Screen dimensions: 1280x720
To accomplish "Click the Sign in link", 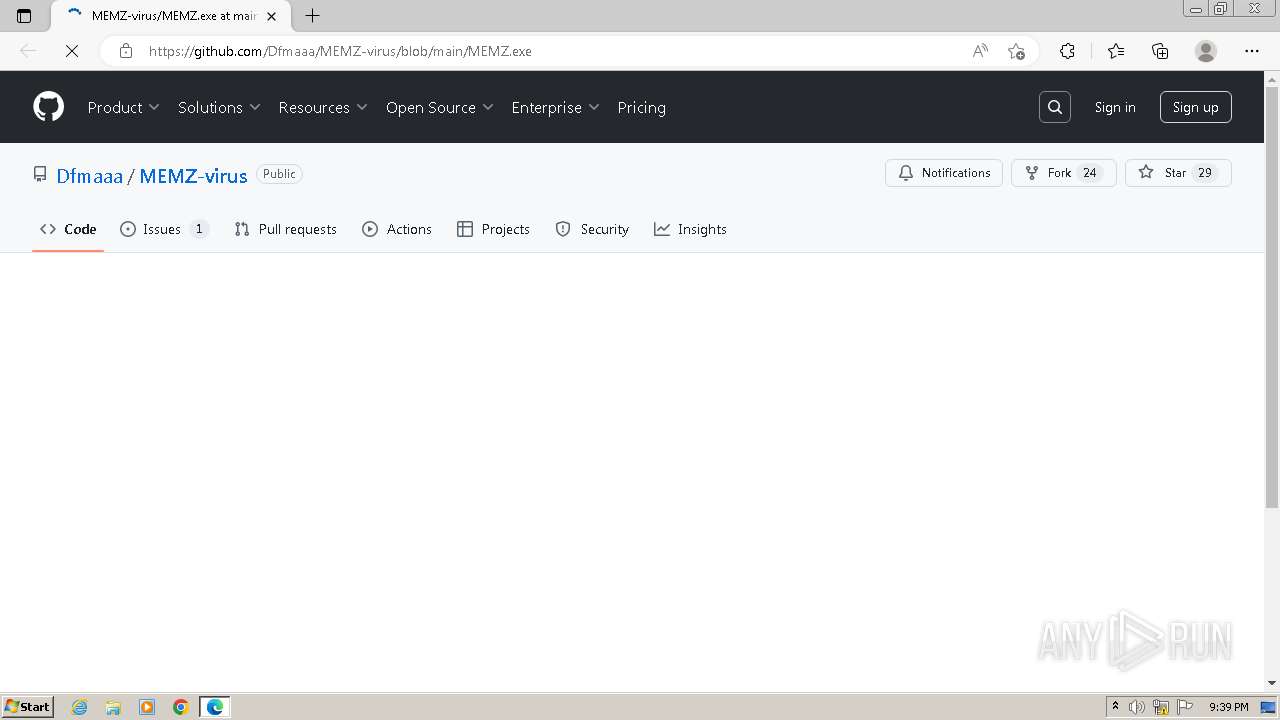I will point(1115,107).
